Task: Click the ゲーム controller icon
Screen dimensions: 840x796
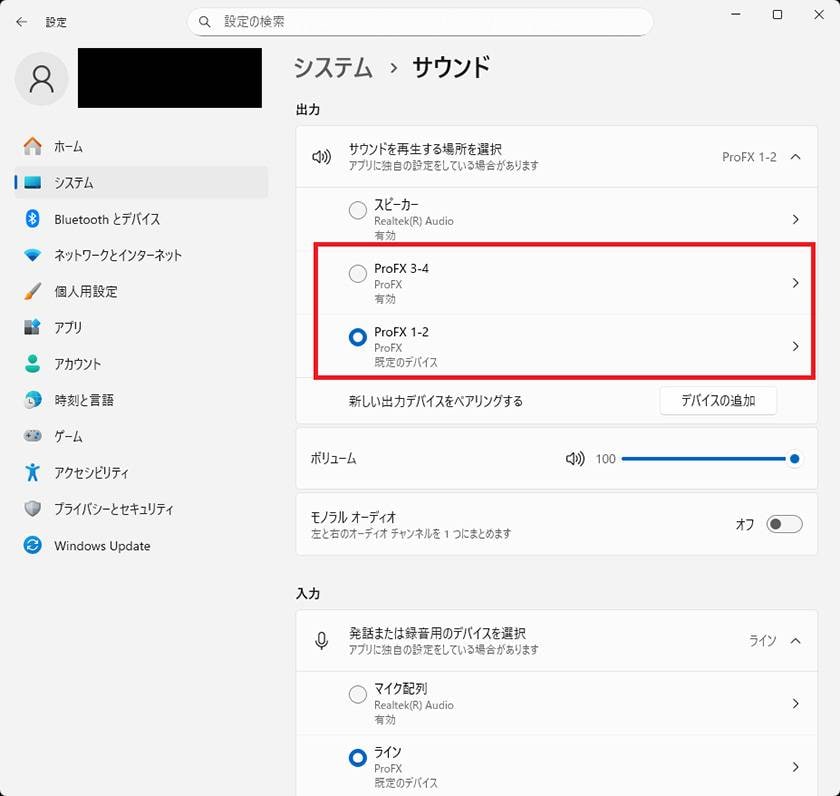Action: (x=33, y=436)
